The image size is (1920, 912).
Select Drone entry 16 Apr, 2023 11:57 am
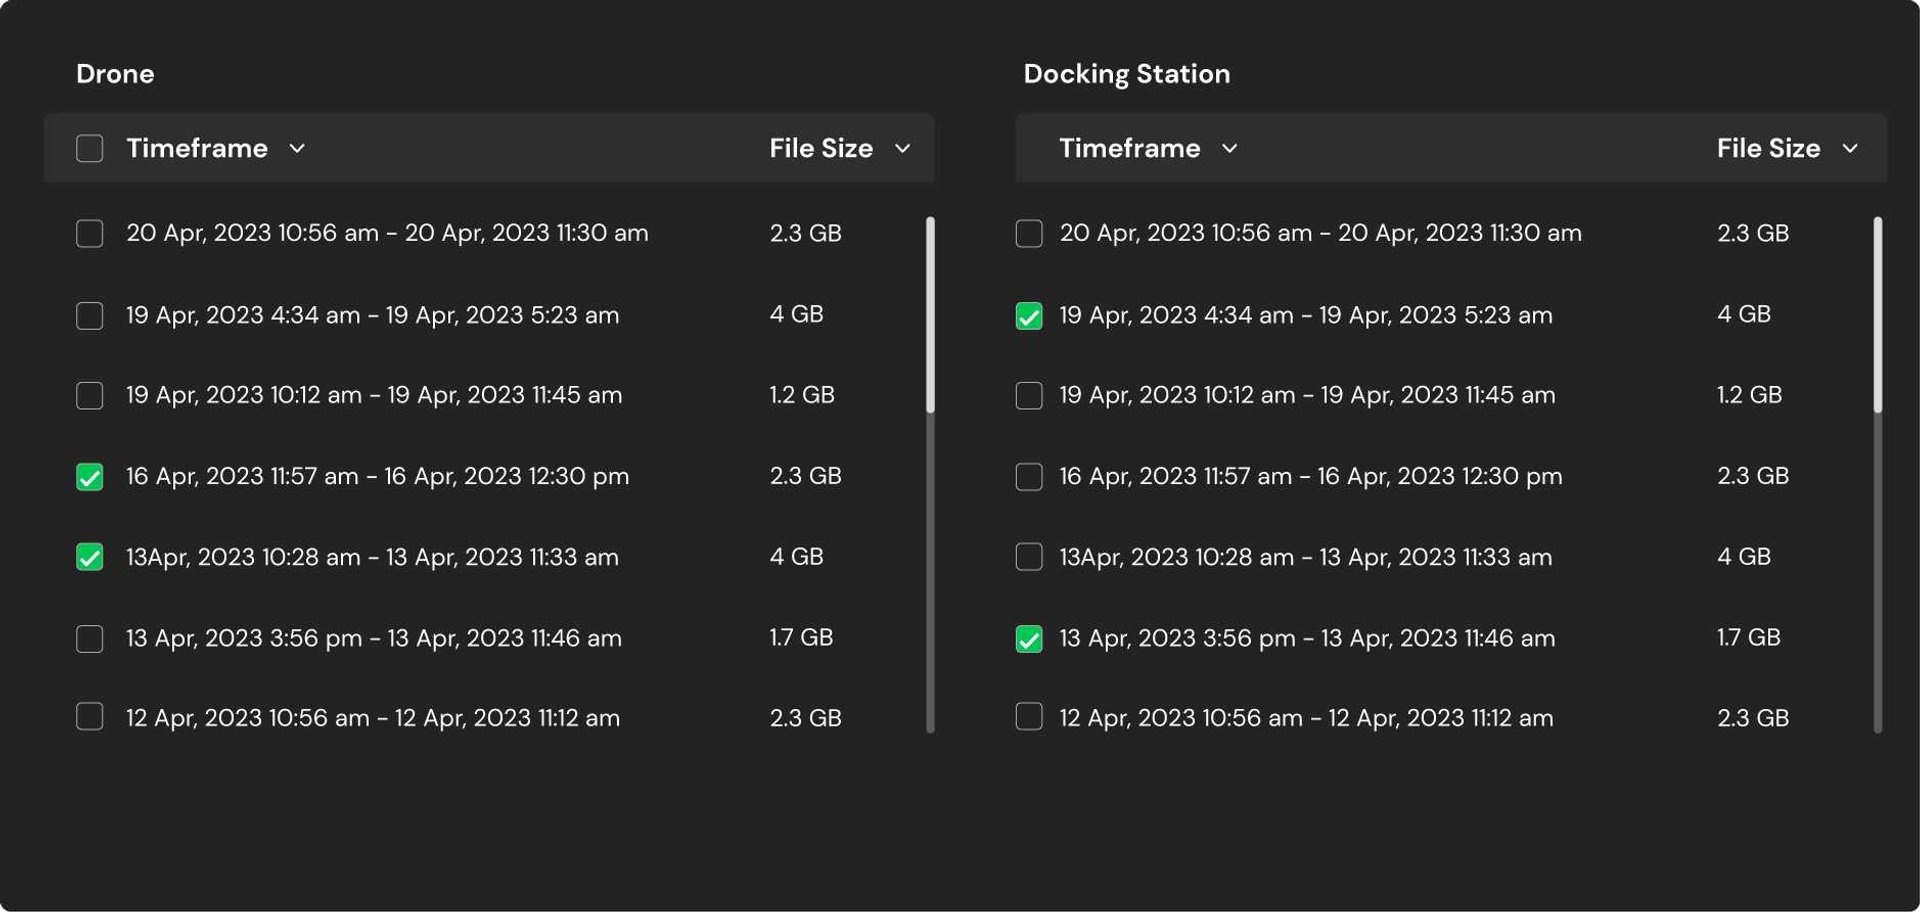point(378,476)
